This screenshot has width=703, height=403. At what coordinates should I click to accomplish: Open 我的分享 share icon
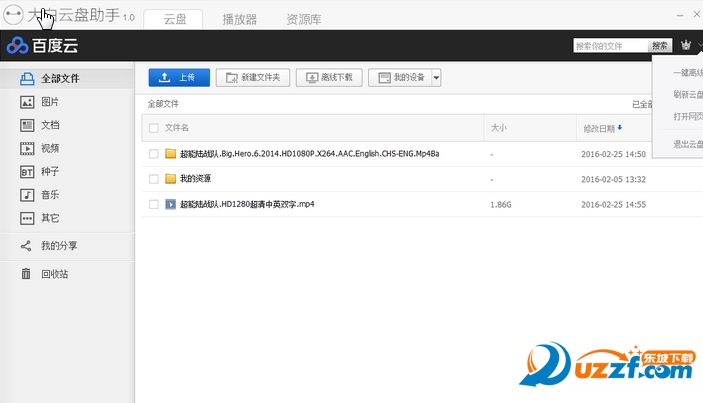click(x=26, y=246)
